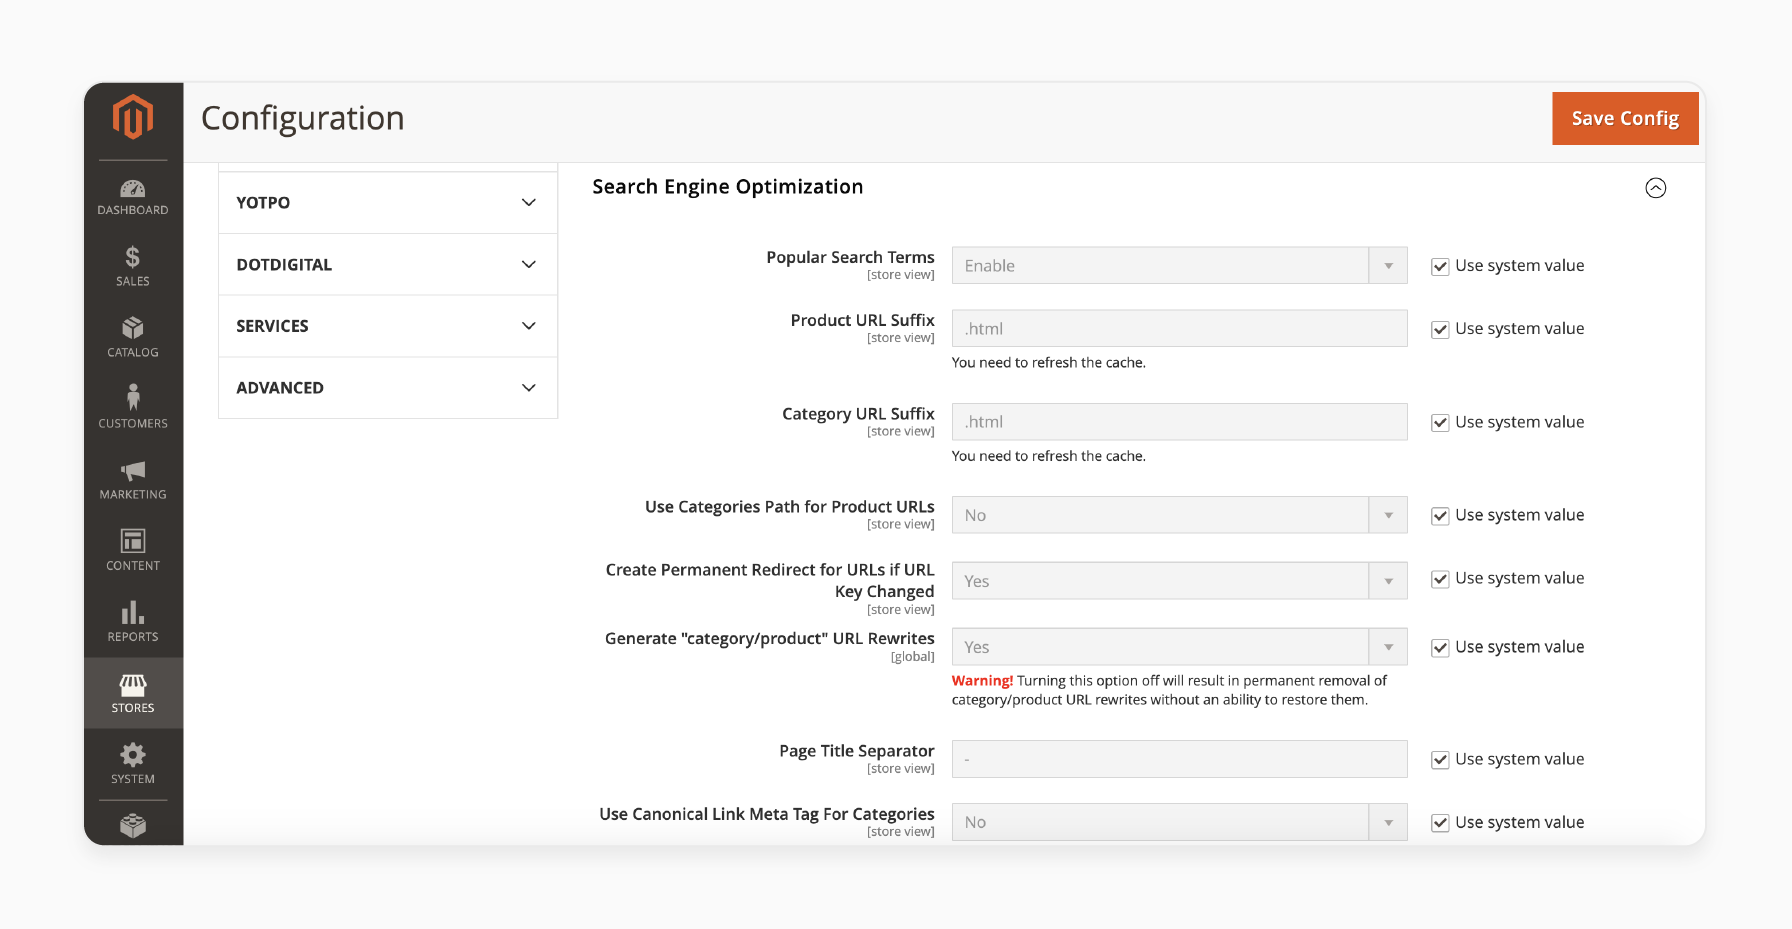Viewport: 1792px width, 929px height.
Task: Uncheck Use system value for URL Rewrites
Action: pos(1440,648)
